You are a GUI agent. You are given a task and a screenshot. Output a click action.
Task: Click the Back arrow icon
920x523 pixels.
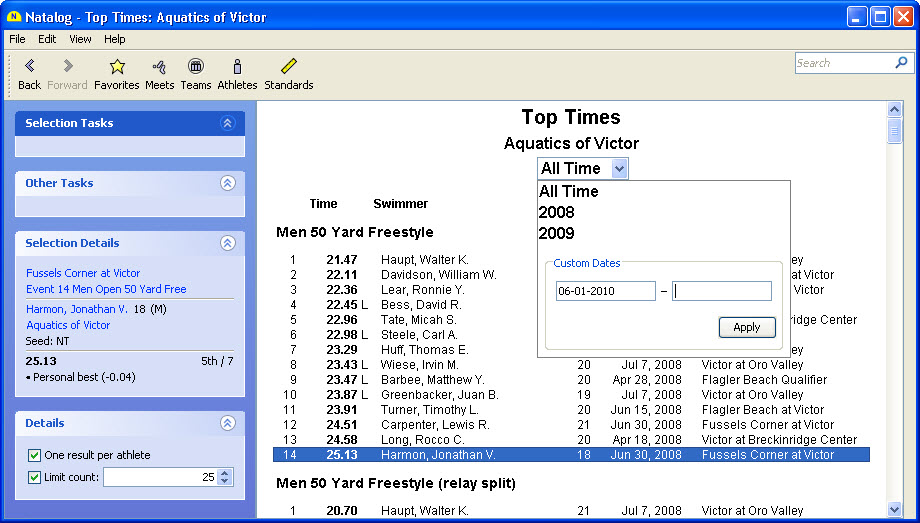tap(29, 67)
